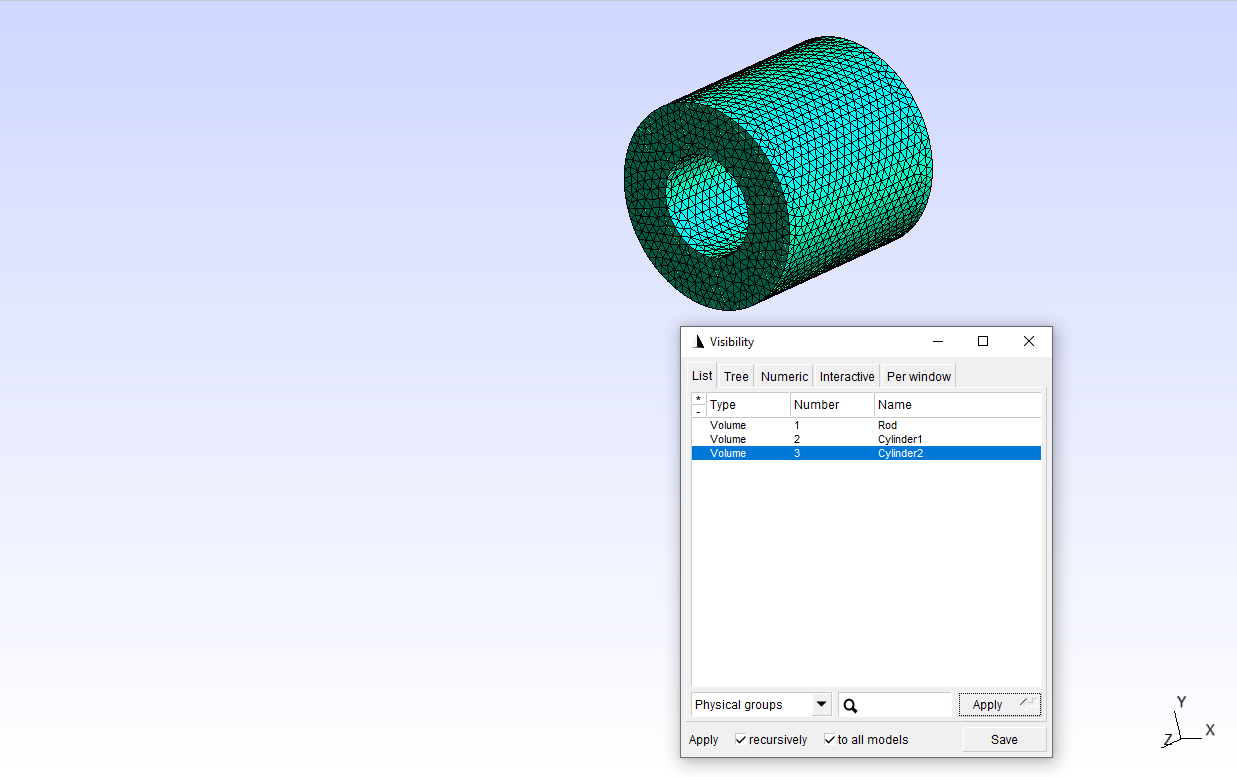Viewport: 1237px width, 777px height.
Task: Click the minus invert-selection button
Action: pos(698,411)
